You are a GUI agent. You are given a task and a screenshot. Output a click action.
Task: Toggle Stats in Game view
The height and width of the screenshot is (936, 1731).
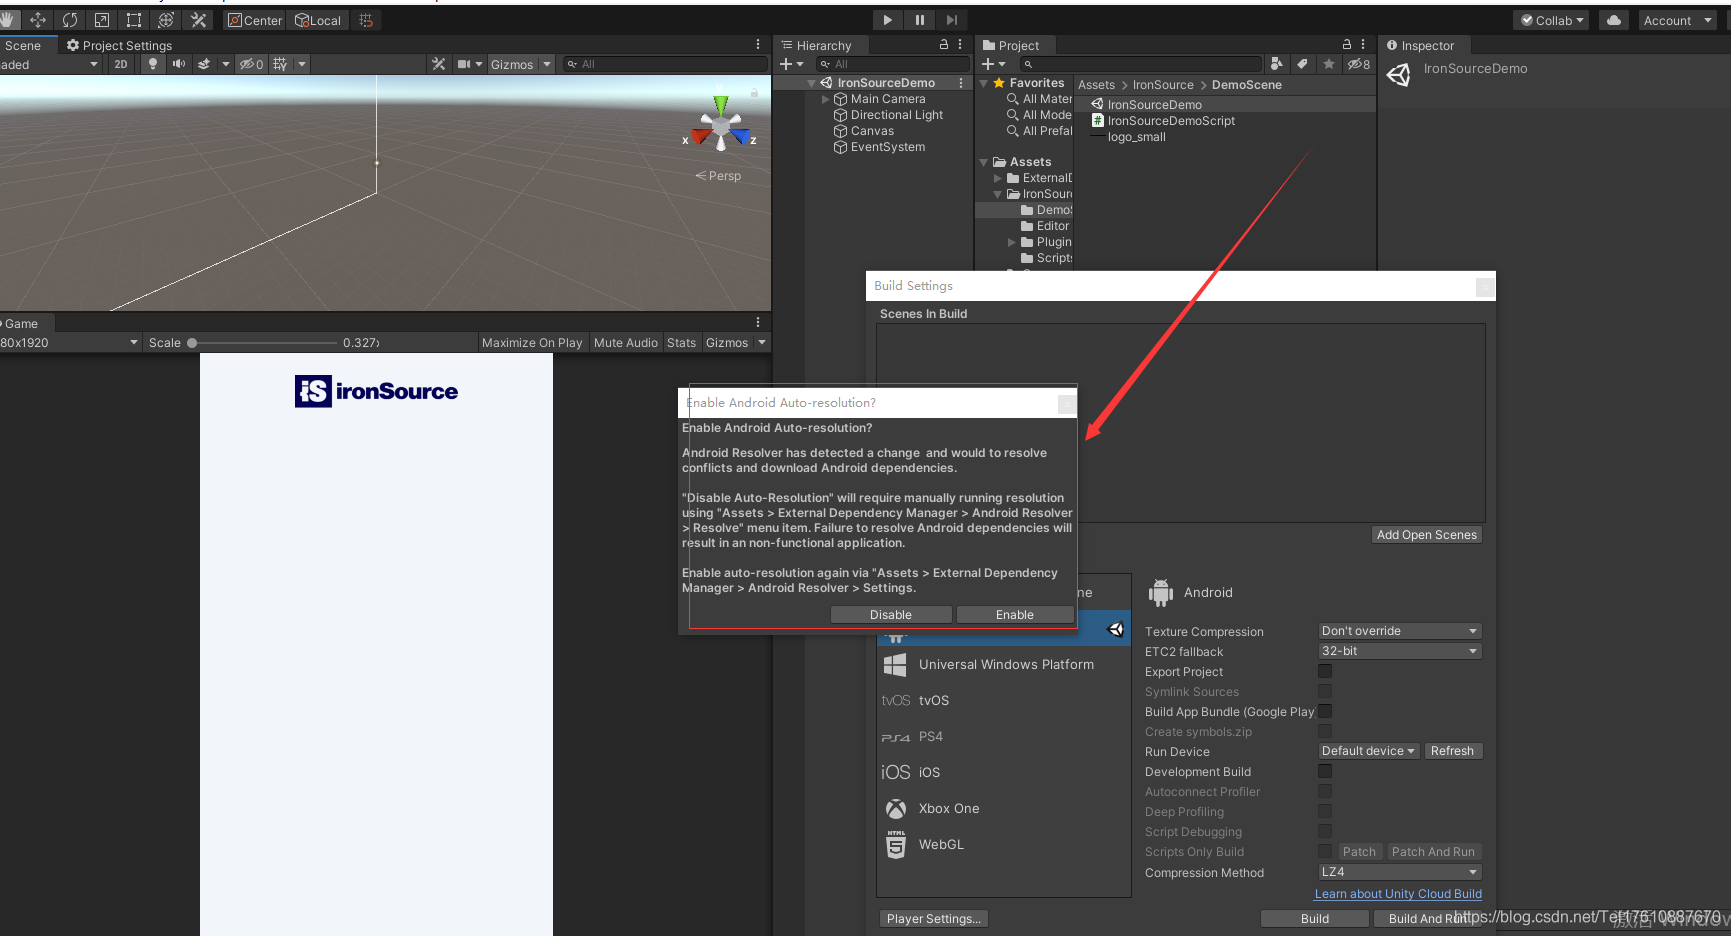[x=682, y=343]
